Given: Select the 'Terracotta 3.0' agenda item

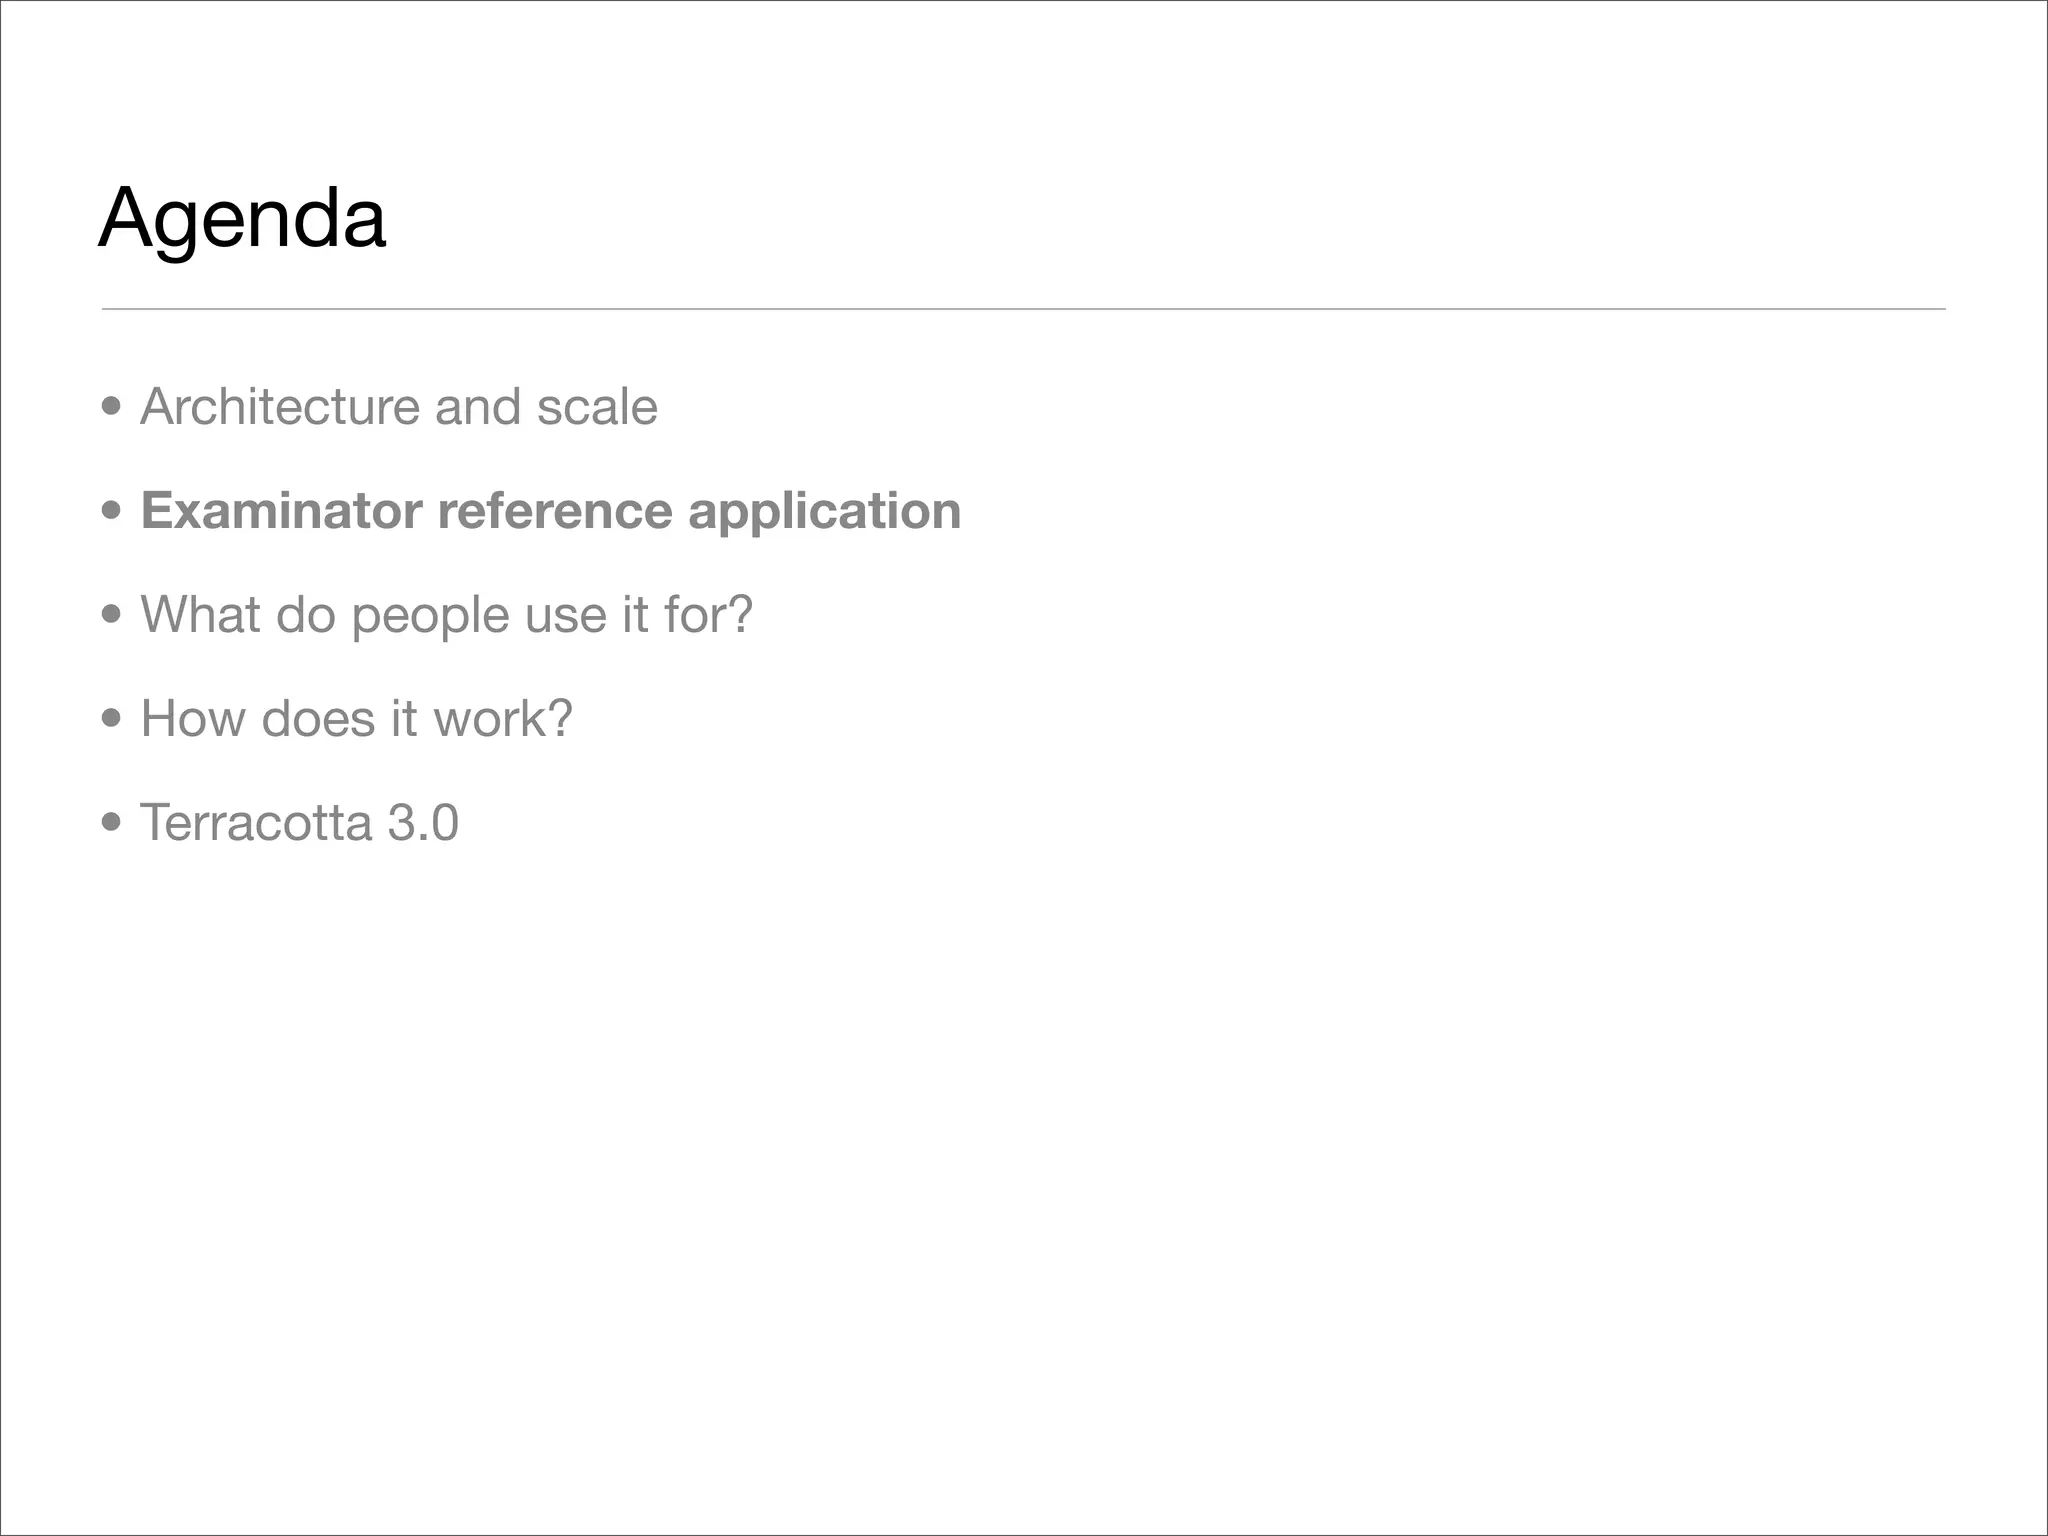Looking at the screenshot, I should tap(299, 822).
